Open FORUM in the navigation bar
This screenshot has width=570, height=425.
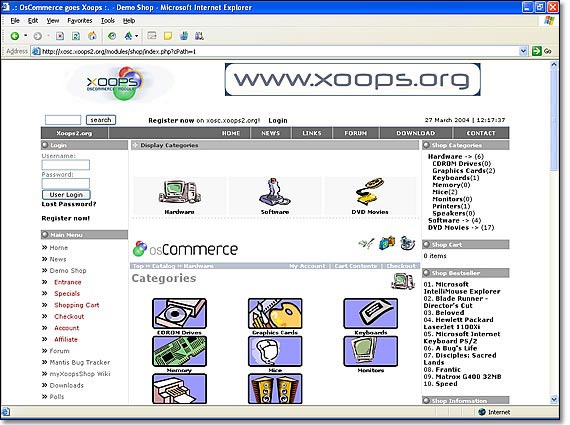(x=356, y=133)
